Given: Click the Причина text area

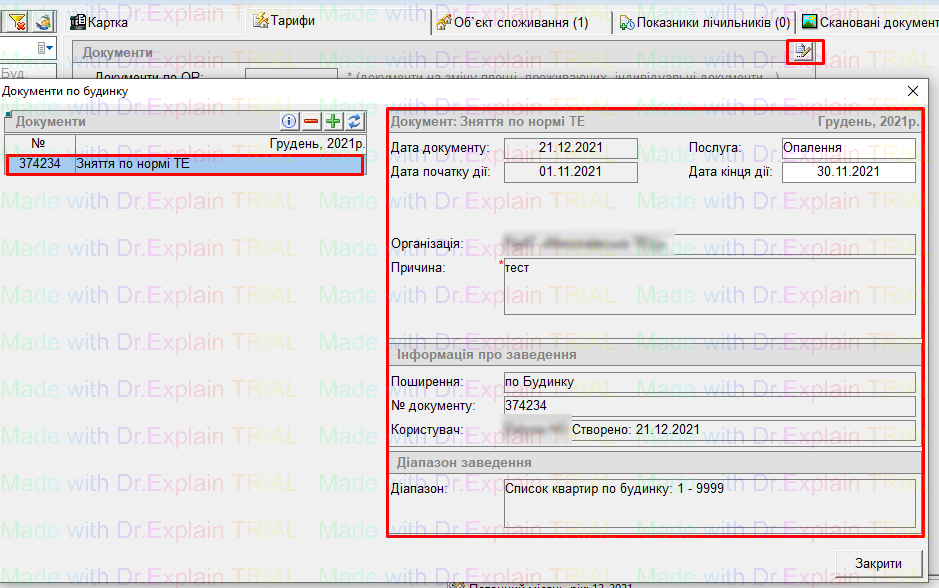Looking at the screenshot, I should 709,286.
